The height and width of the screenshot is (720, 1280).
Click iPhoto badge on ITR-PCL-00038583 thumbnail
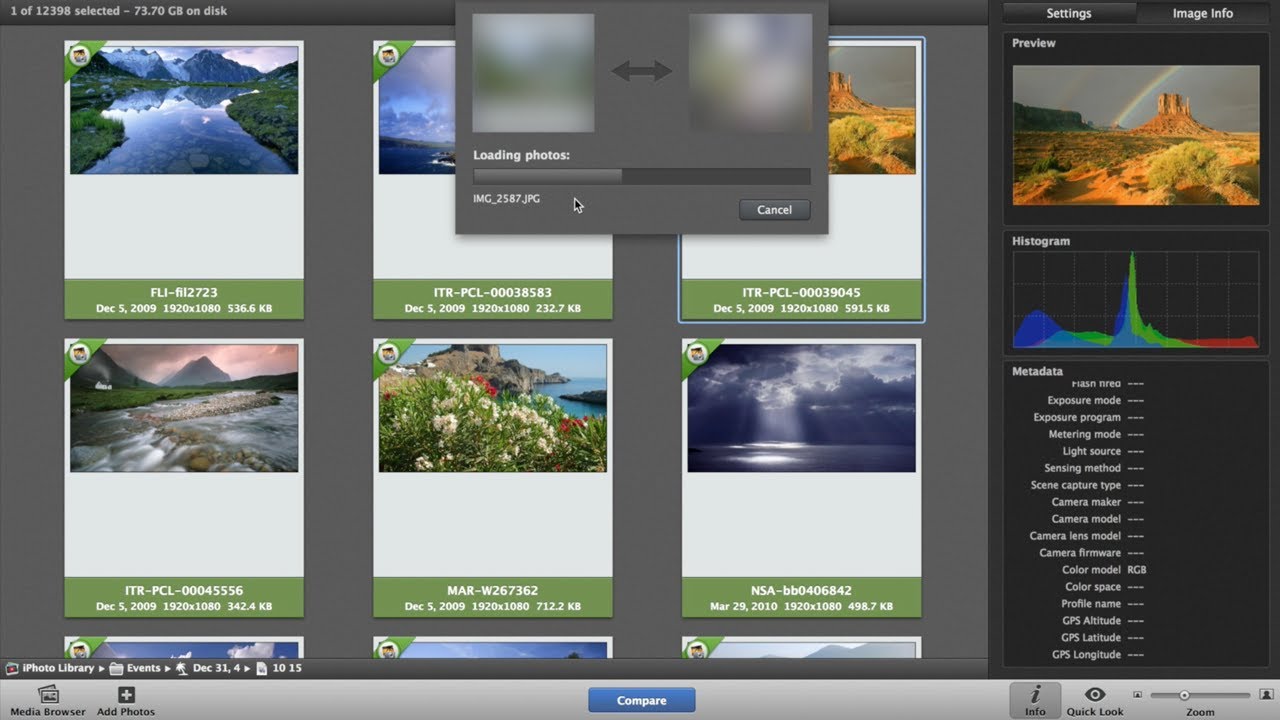click(x=389, y=56)
